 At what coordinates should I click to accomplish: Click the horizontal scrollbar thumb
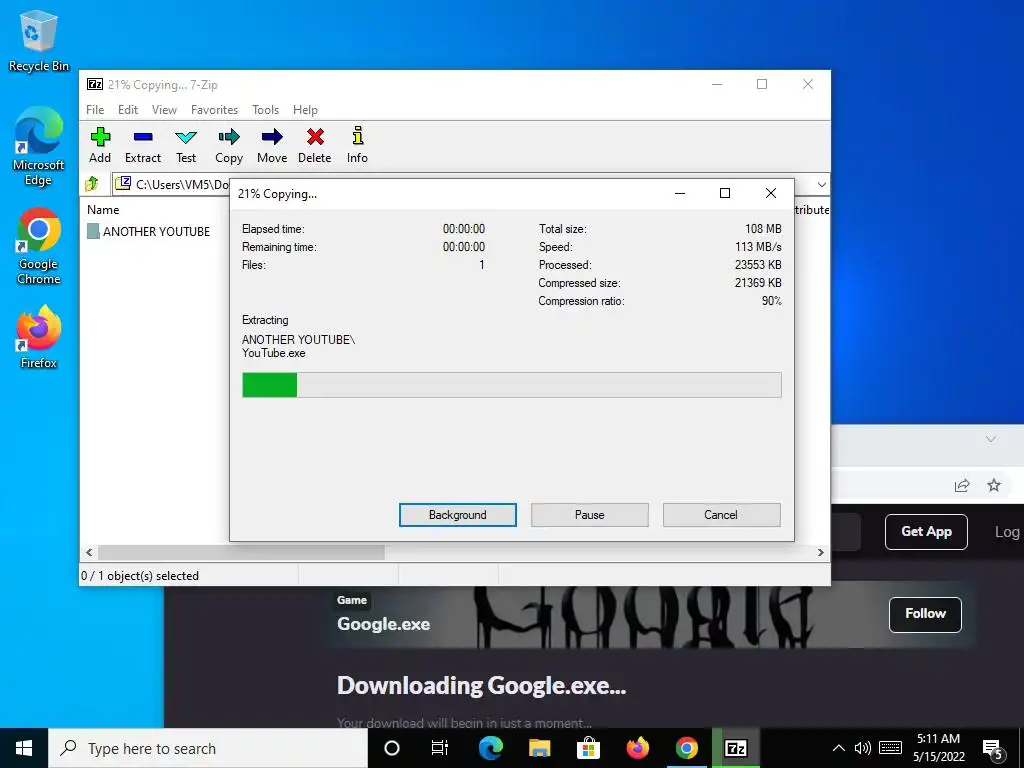tap(241, 552)
